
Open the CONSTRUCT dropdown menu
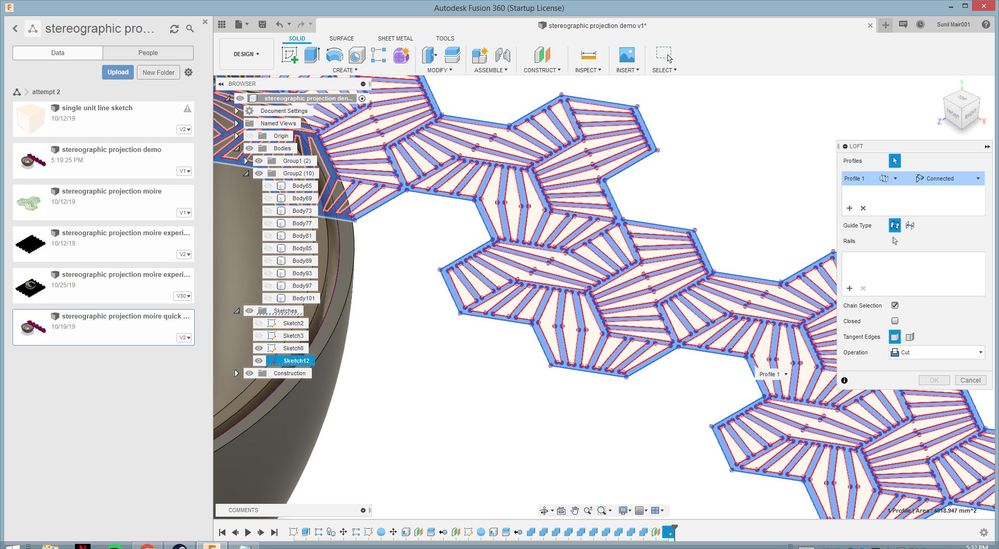[542, 70]
